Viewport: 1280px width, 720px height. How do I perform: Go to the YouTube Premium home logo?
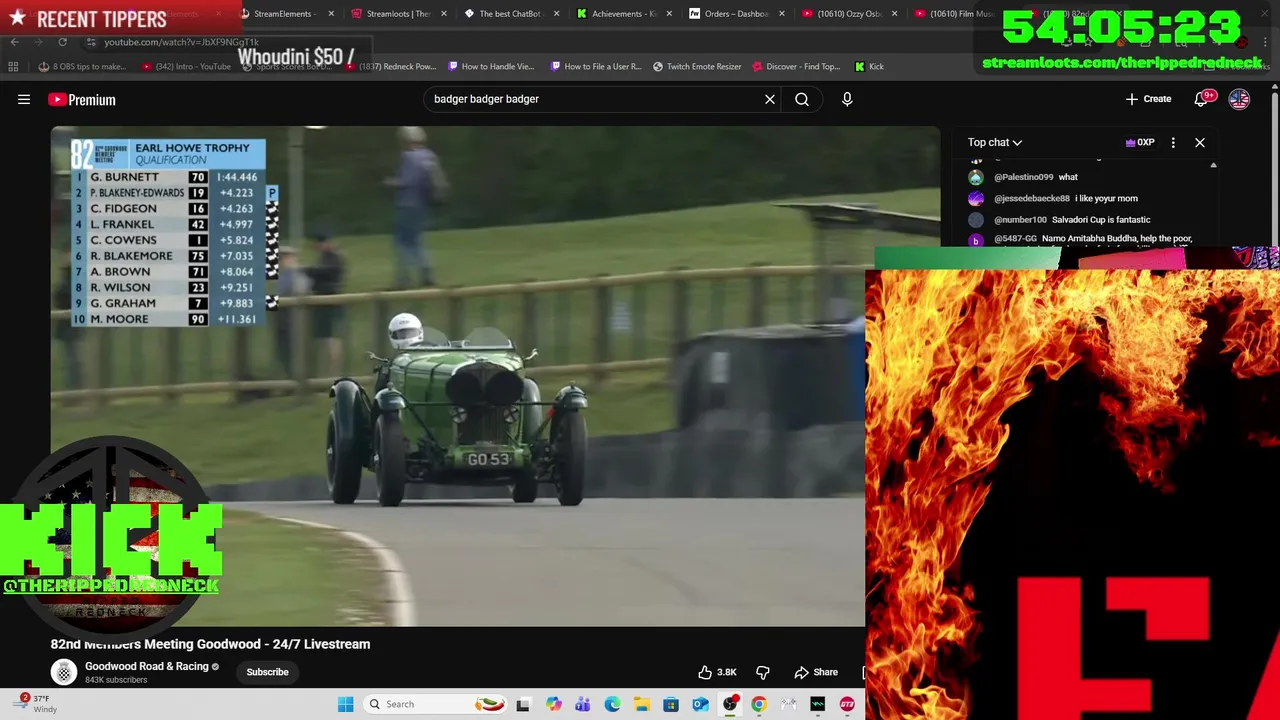coord(82,99)
